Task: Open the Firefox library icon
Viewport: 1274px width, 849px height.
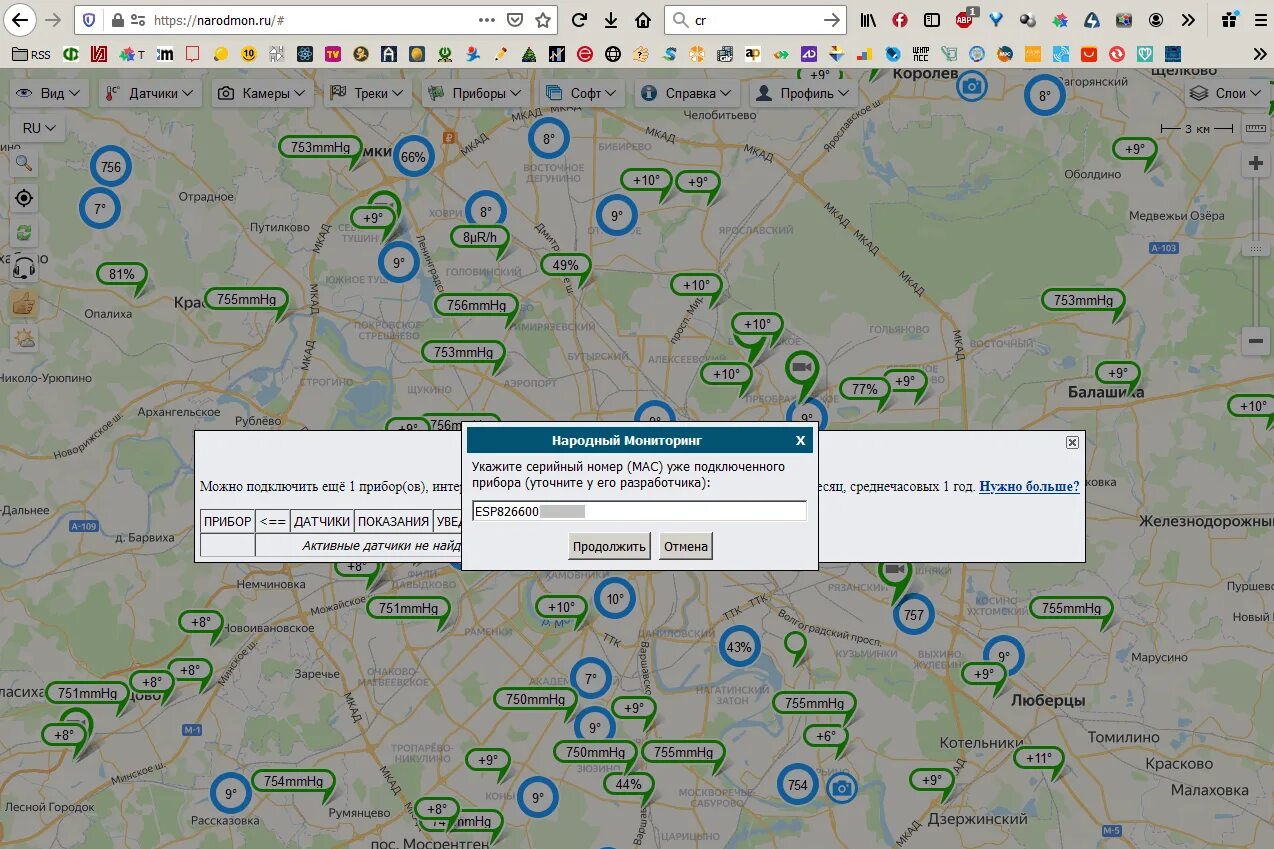Action: [x=869, y=20]
